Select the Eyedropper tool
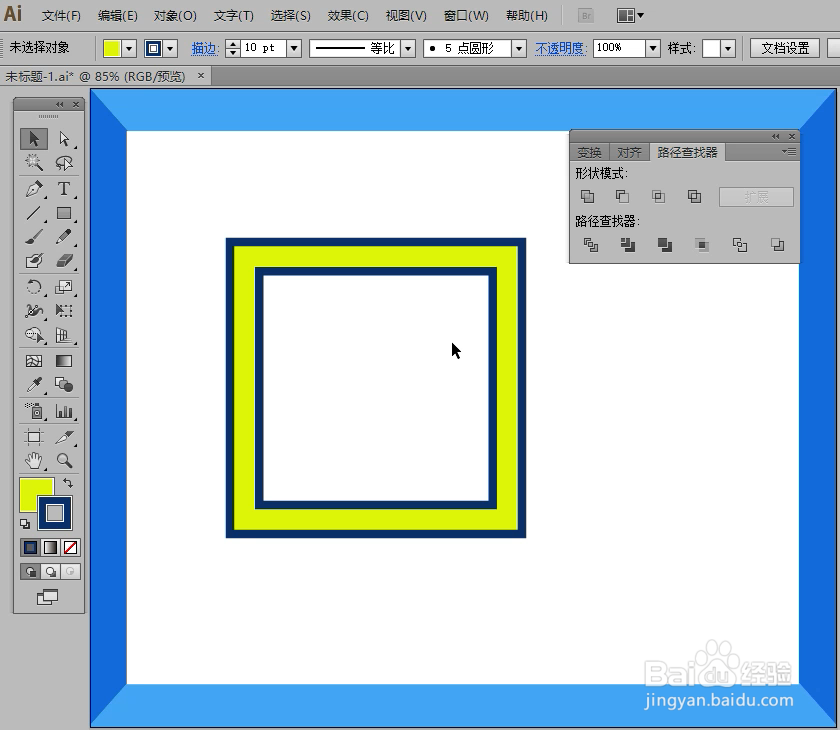 [34, 385]
